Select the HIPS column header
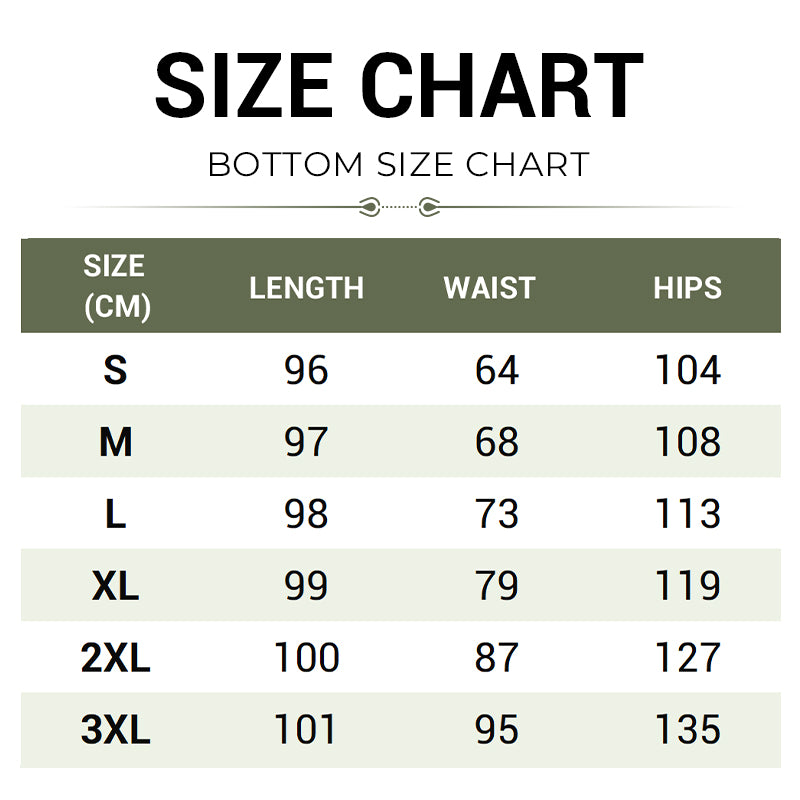This screenshot has width=800, height=800. (x=687, y=288)
